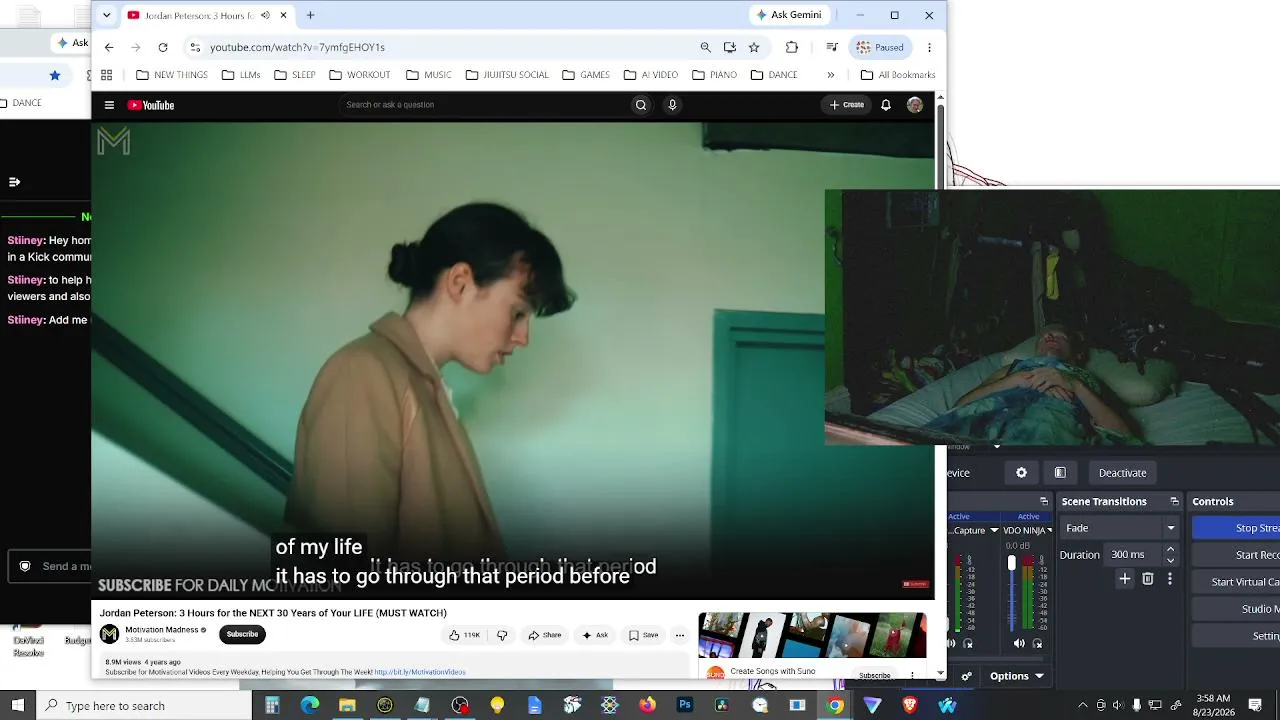Open the WORKOUT bookmark folder
1280x720 pixels.
click(360, 75)
